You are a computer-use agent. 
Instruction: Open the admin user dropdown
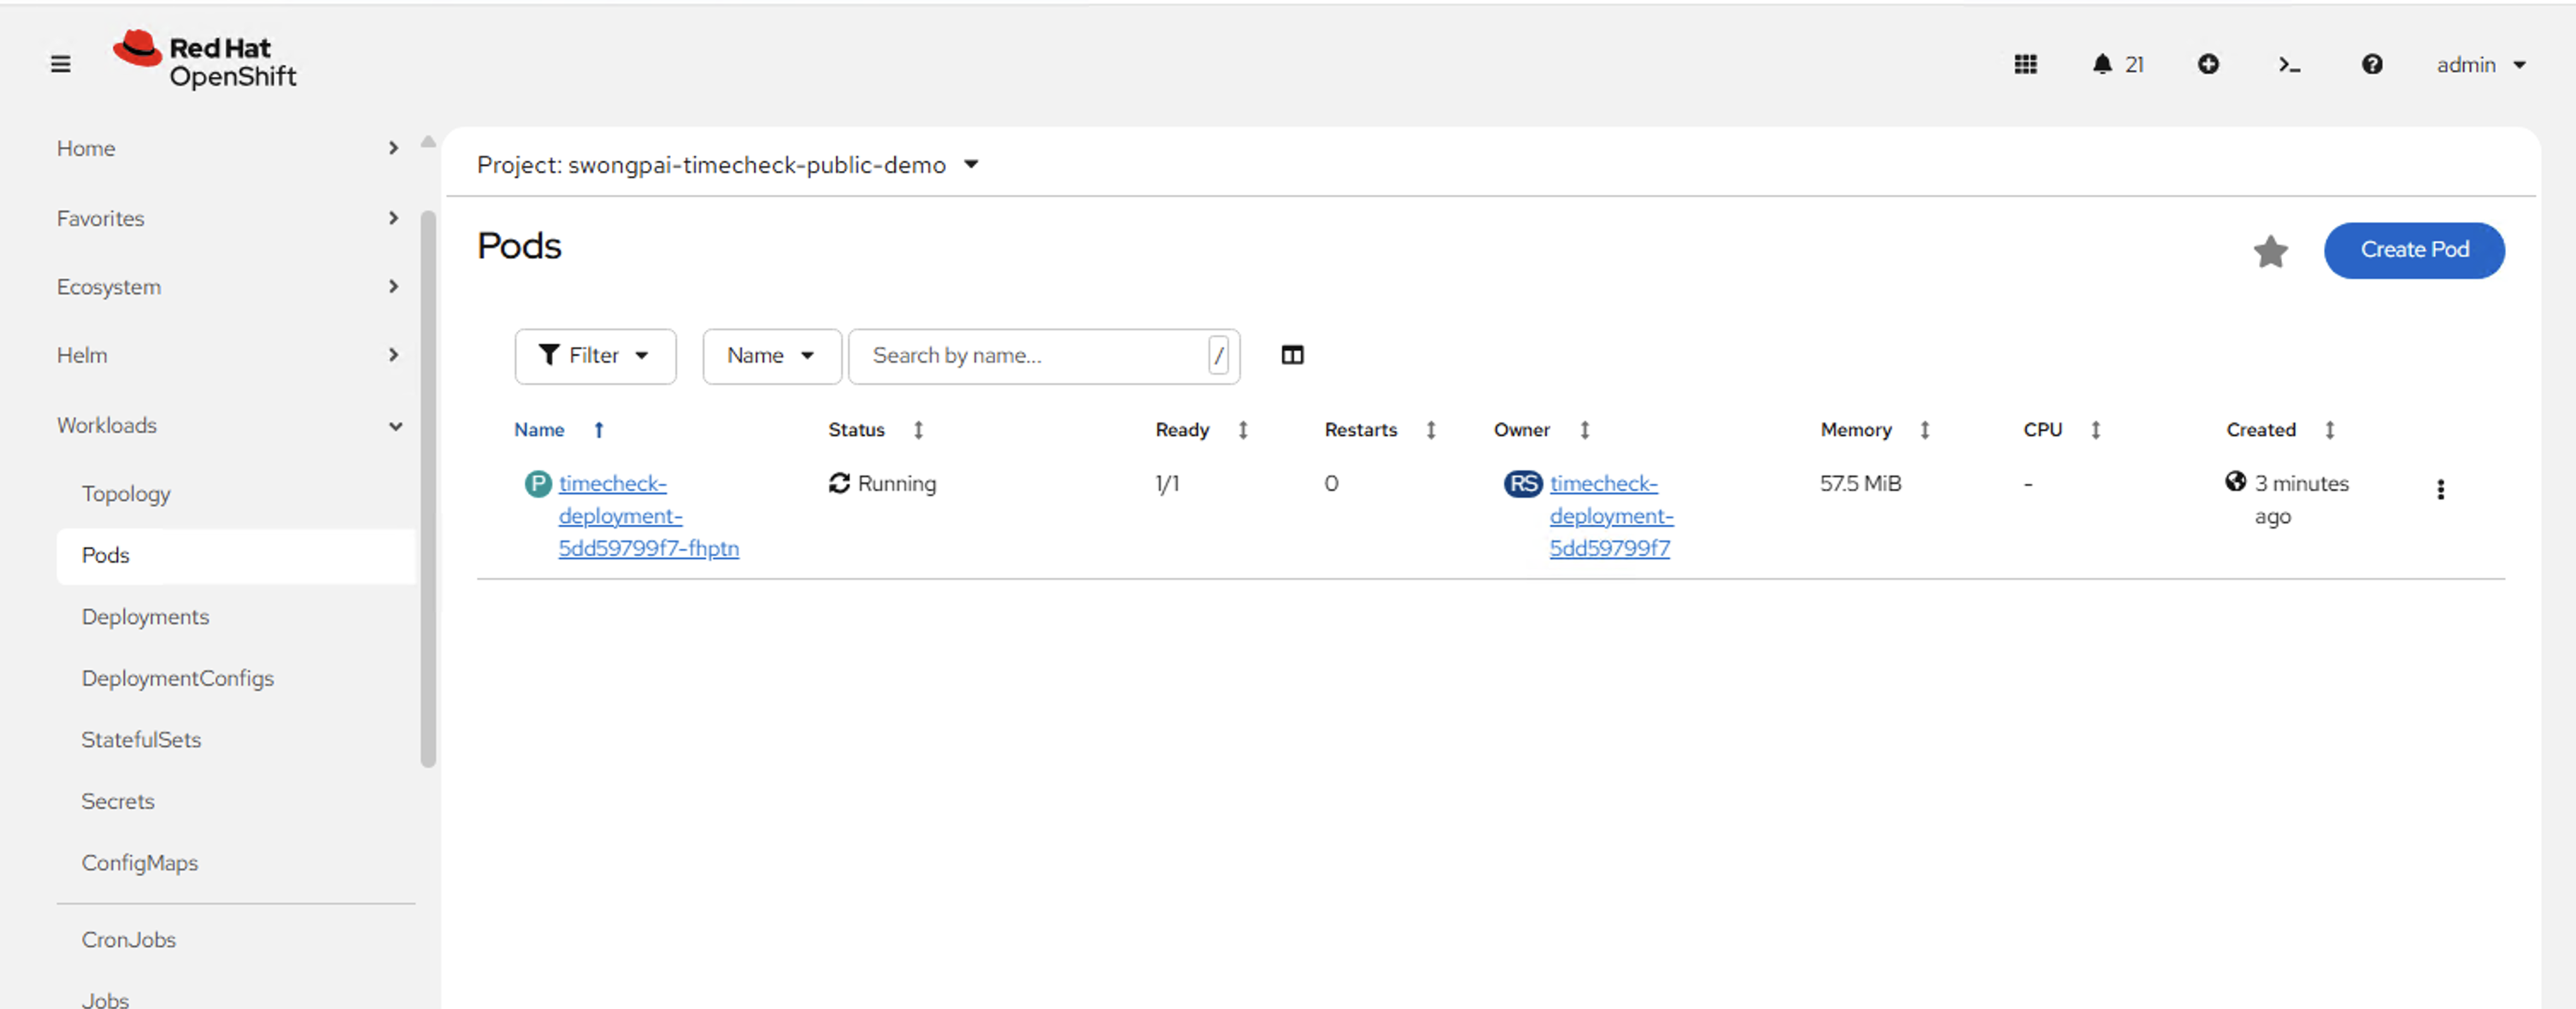(2480, 65)
